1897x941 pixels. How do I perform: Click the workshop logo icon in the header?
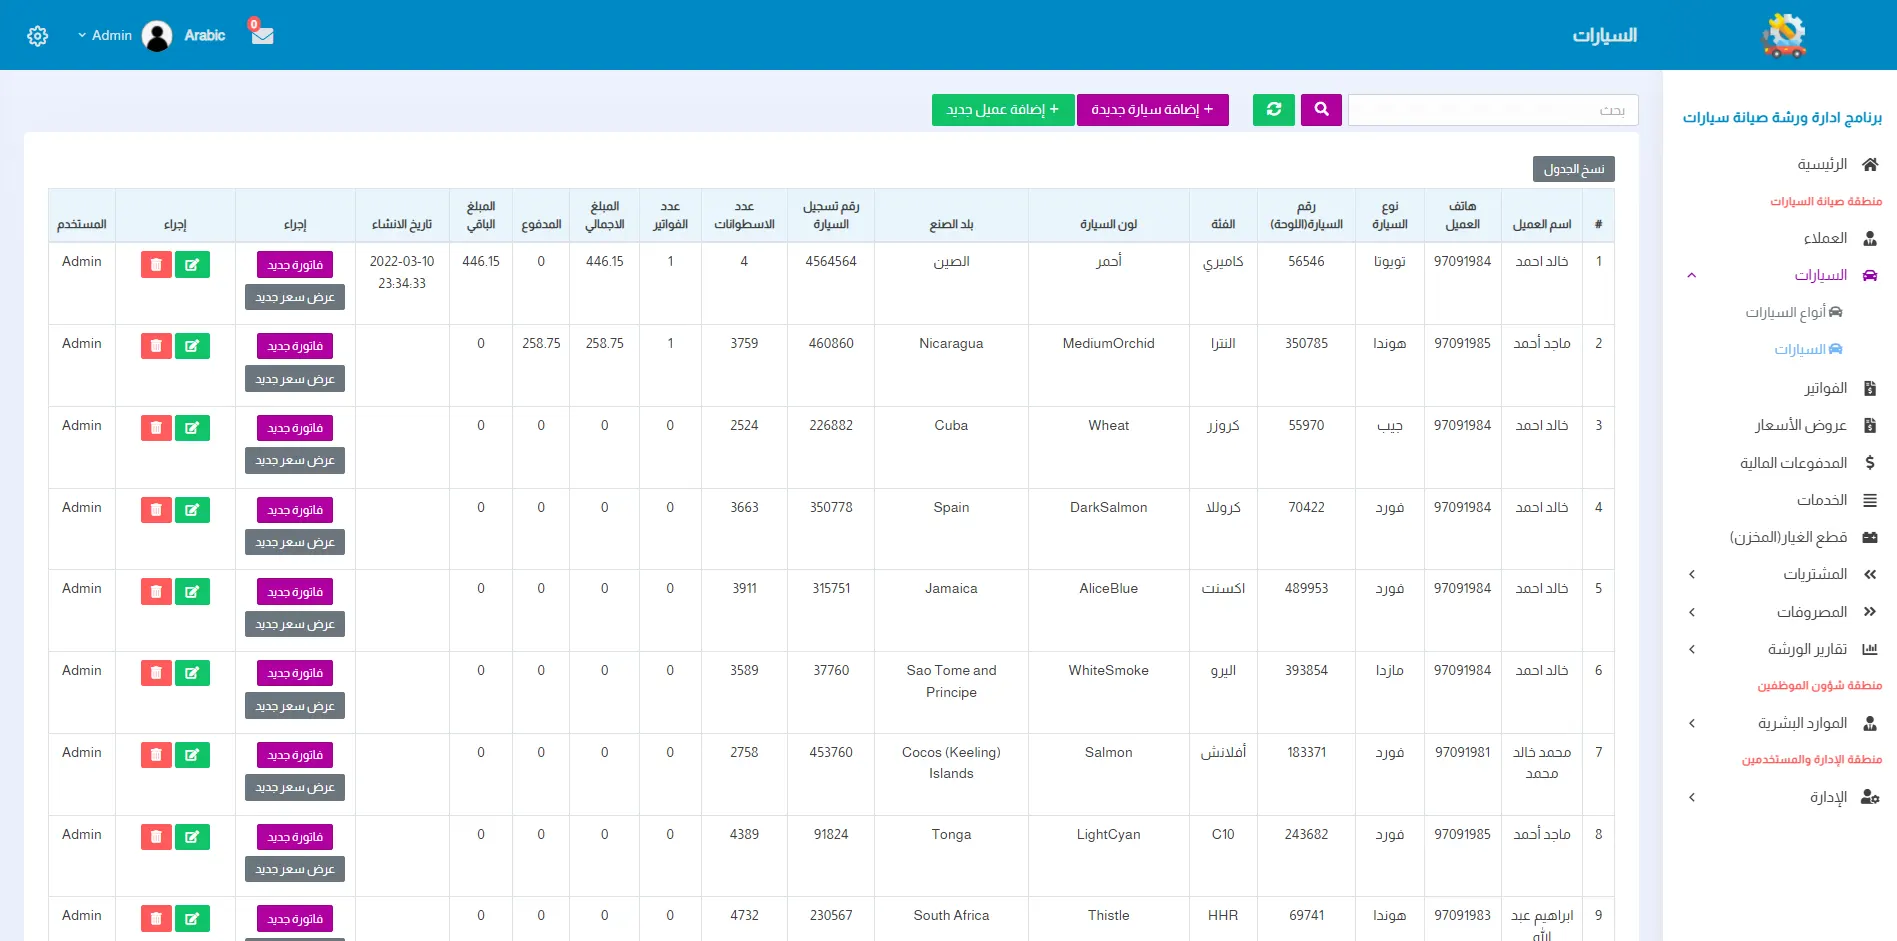(1783, 36)
